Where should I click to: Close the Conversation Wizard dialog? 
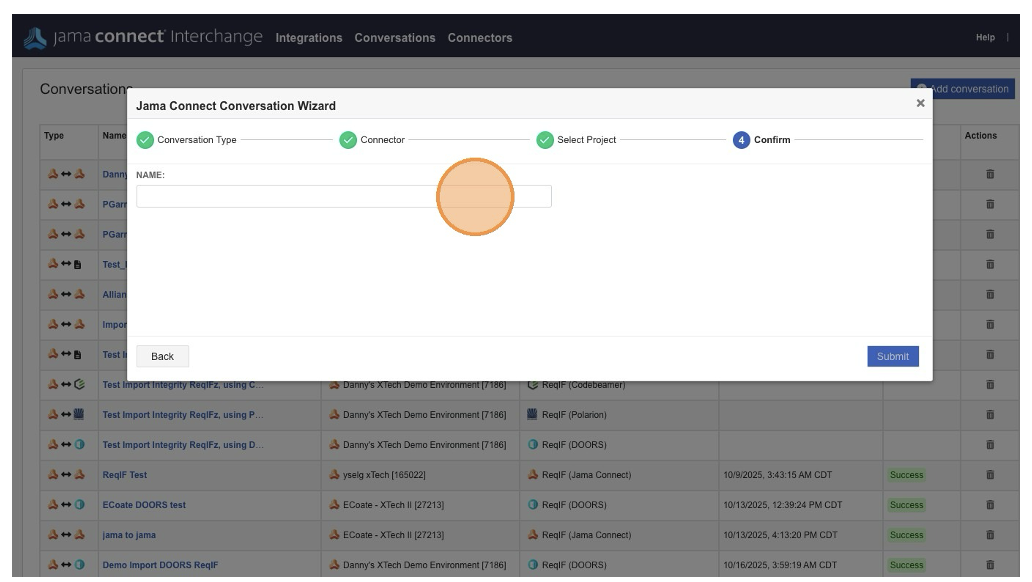(920, 103)
